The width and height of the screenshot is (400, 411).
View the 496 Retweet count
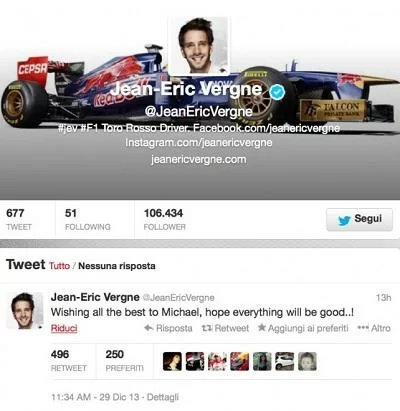coord(69,361)
